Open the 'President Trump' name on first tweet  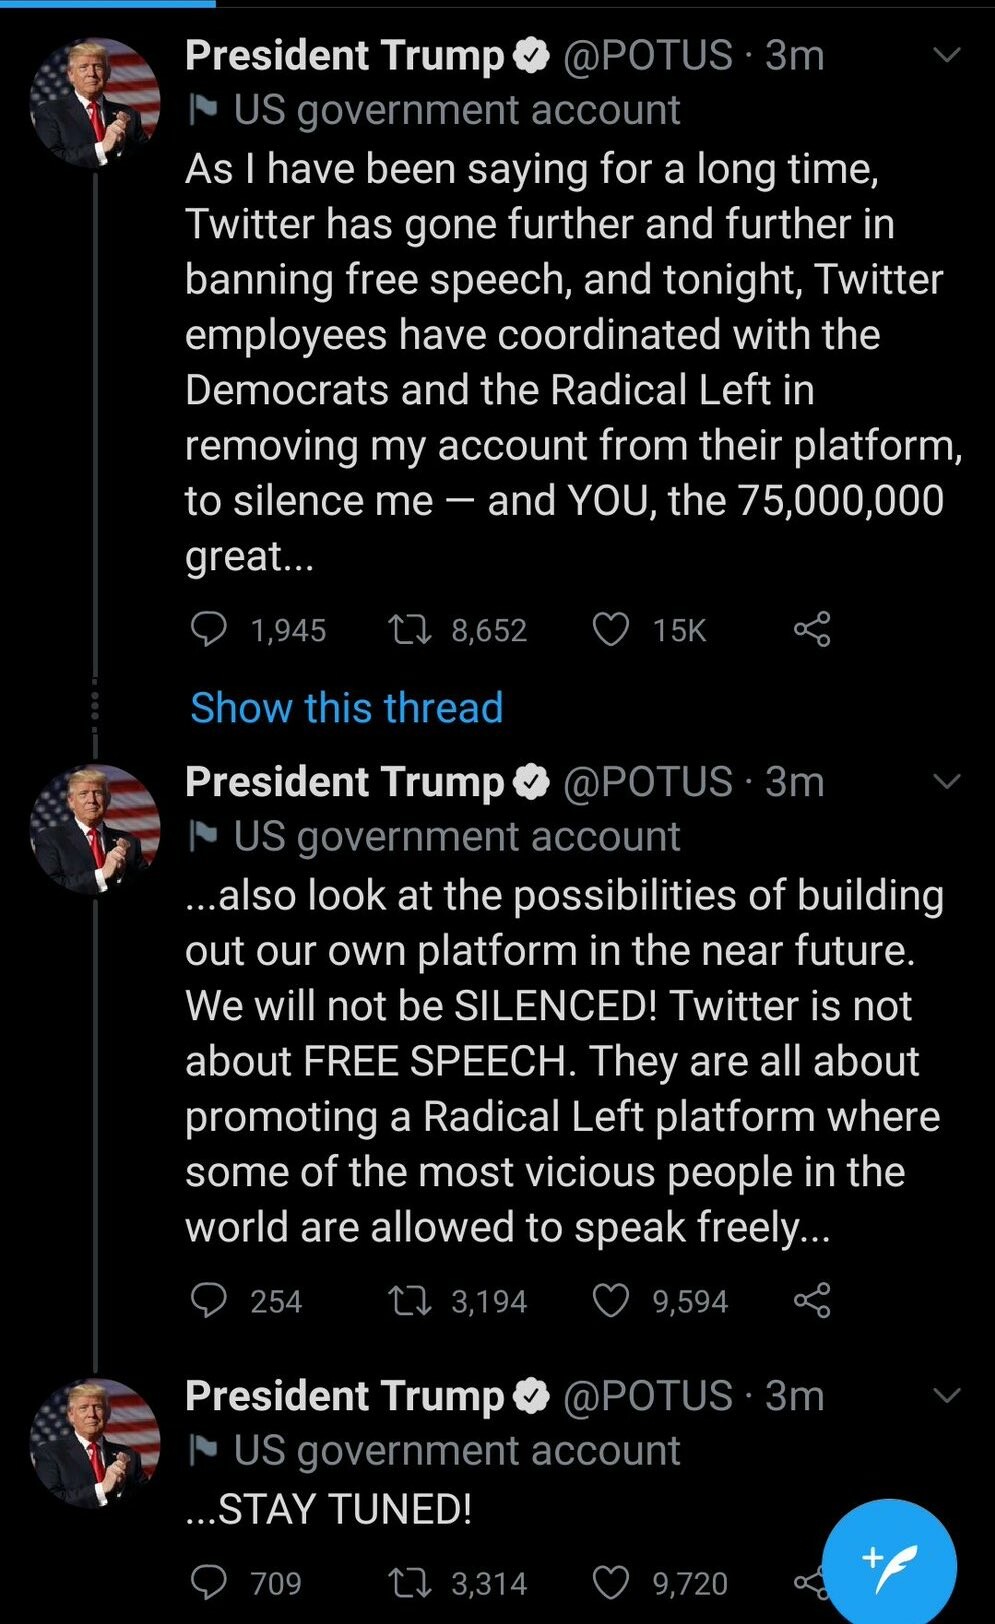coord(344,56)
